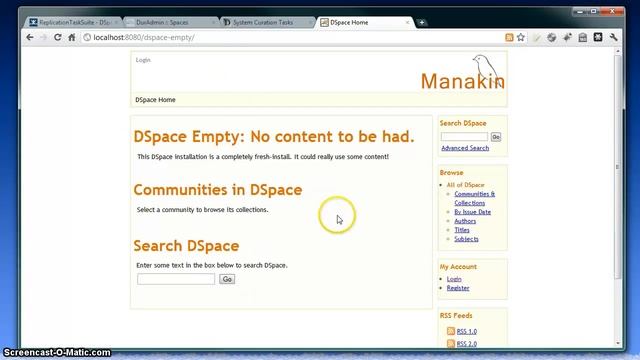Browse By Issue Date link
Viewport: 640px width, 360px height.
coord(472,212)
